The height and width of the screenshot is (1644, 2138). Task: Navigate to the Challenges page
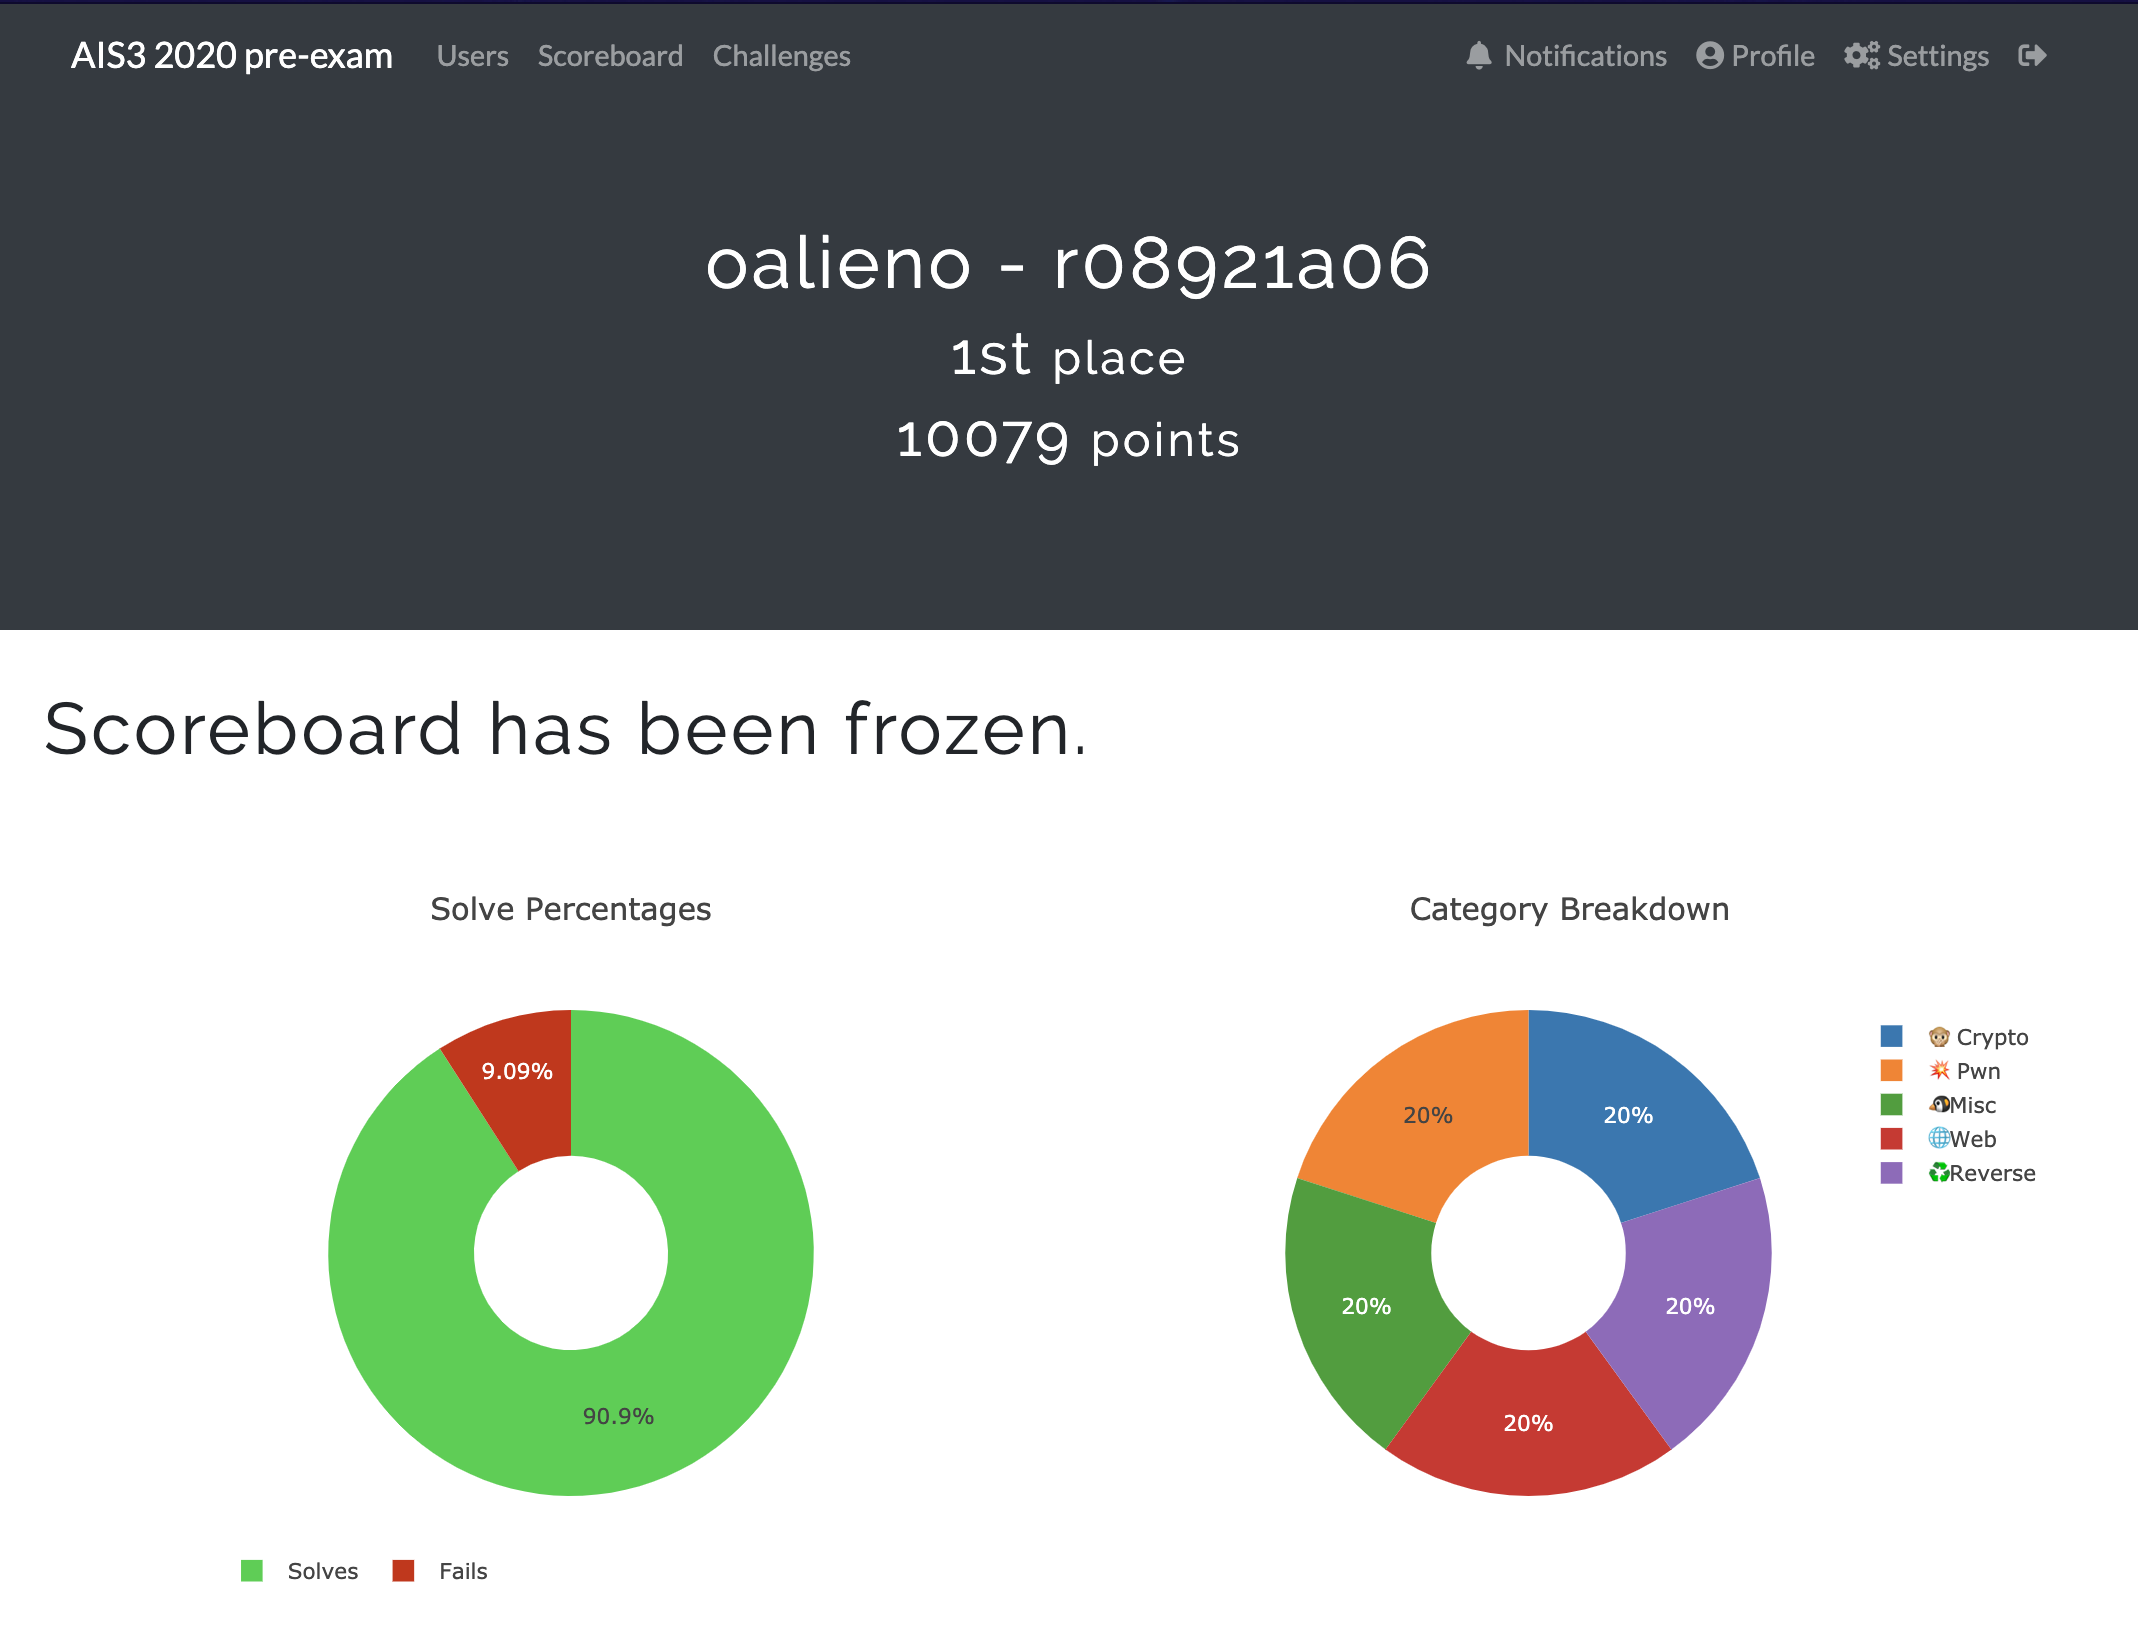[x=781, y=55]
